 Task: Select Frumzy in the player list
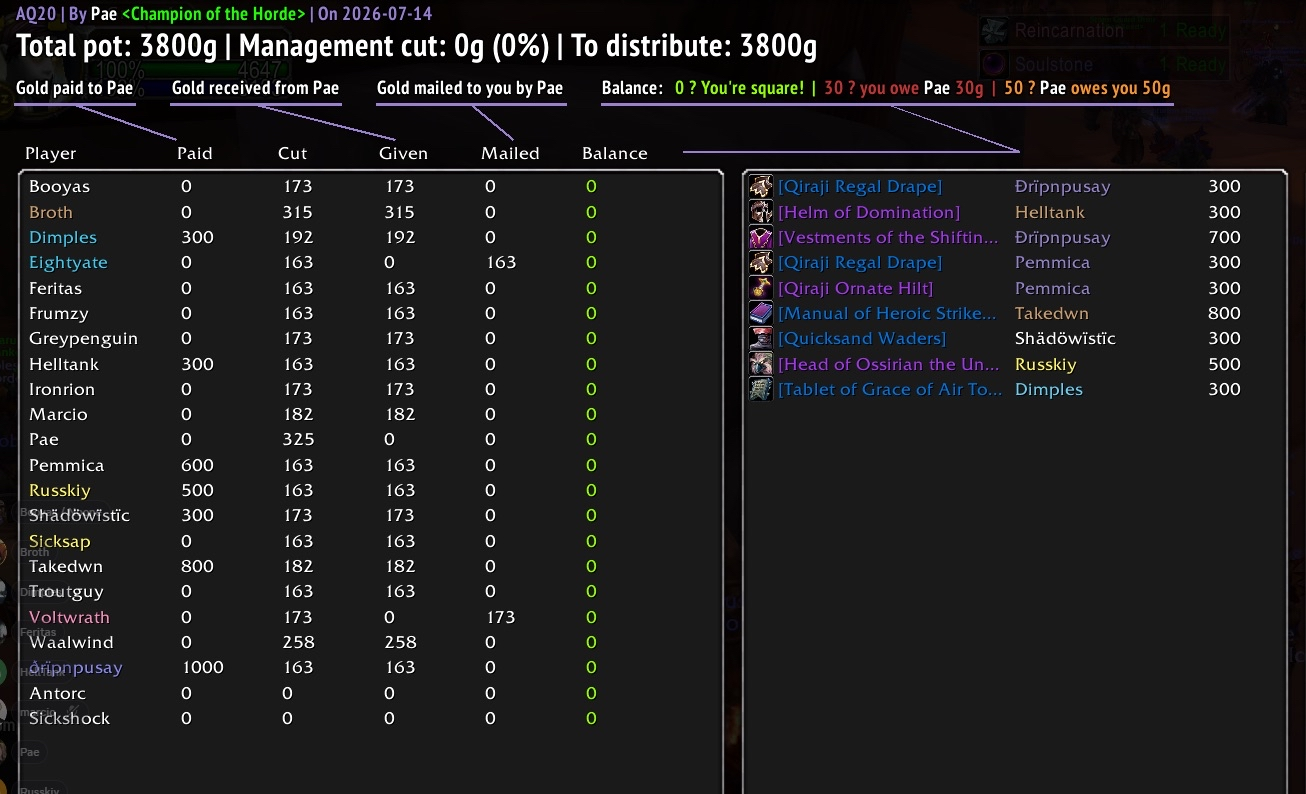(59, 313)
